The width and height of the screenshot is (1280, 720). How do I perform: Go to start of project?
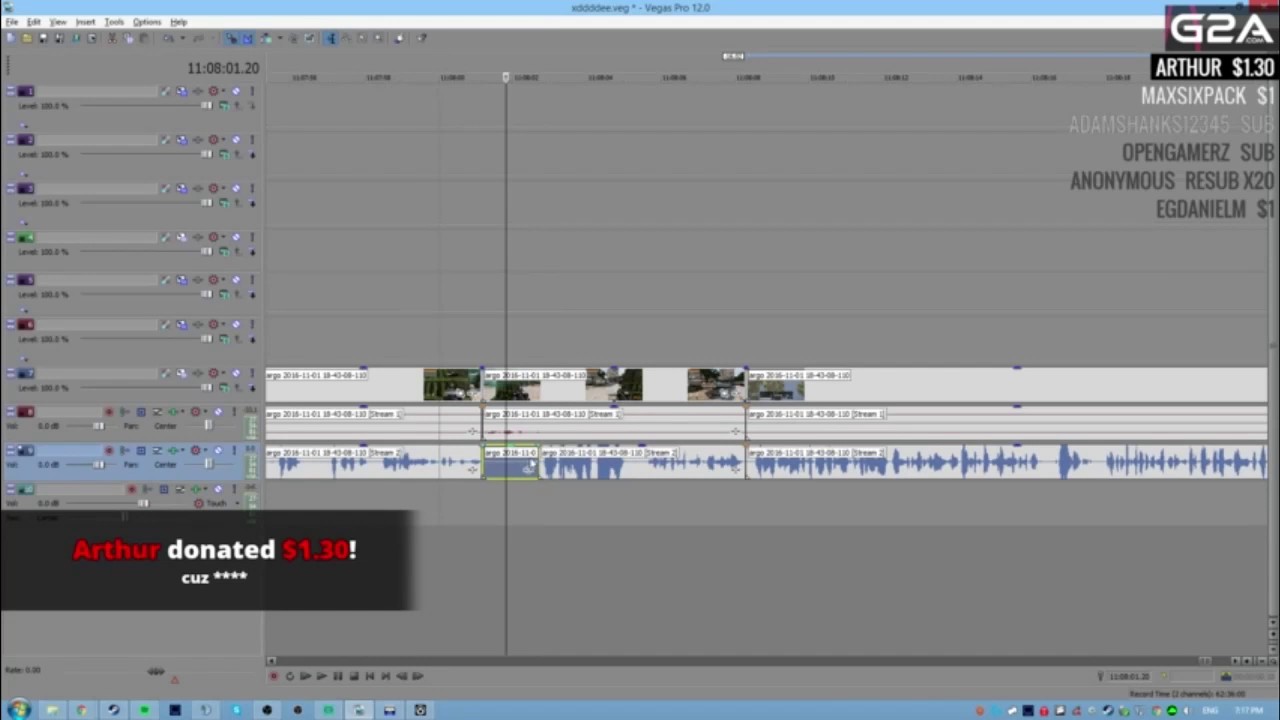click(x=369, y=676)
